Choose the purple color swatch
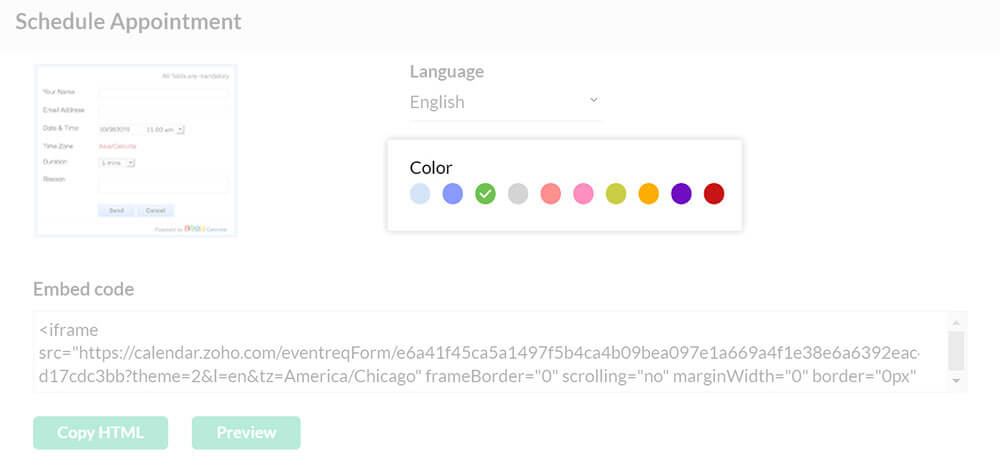 pyautogui.click(x=681, y=194)
